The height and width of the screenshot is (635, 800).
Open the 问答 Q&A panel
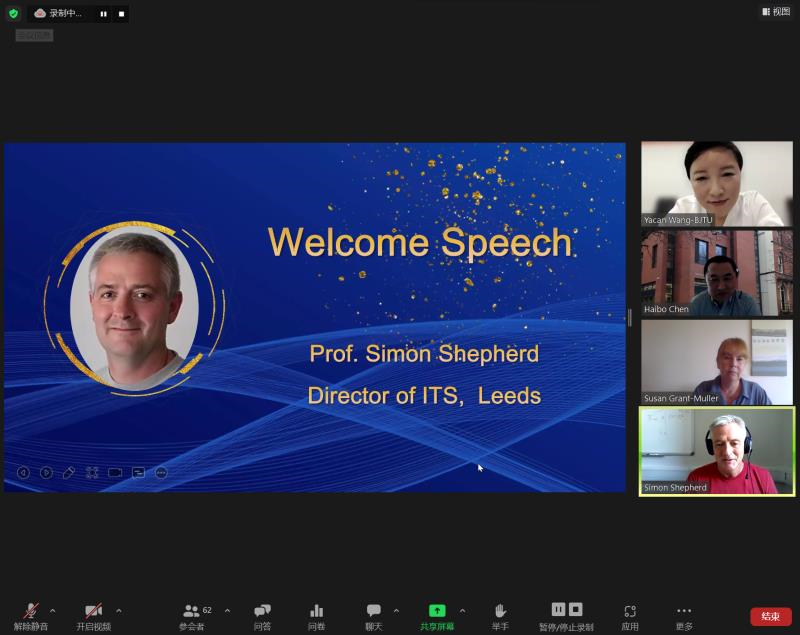tap(262, 616)
